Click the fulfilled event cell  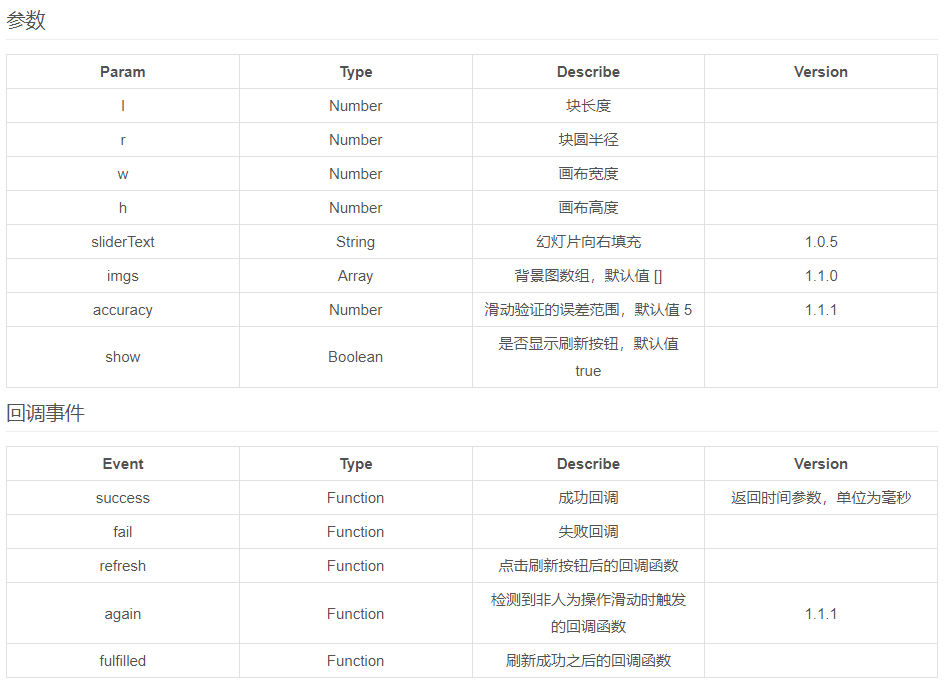click(x=123, y=661)
